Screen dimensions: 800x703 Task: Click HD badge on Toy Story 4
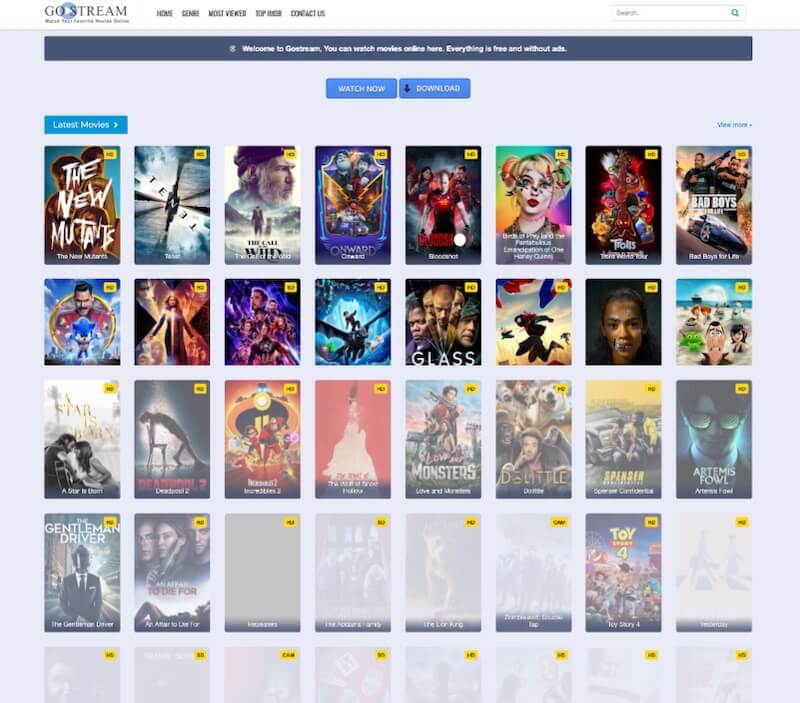[x=651, y=522]
